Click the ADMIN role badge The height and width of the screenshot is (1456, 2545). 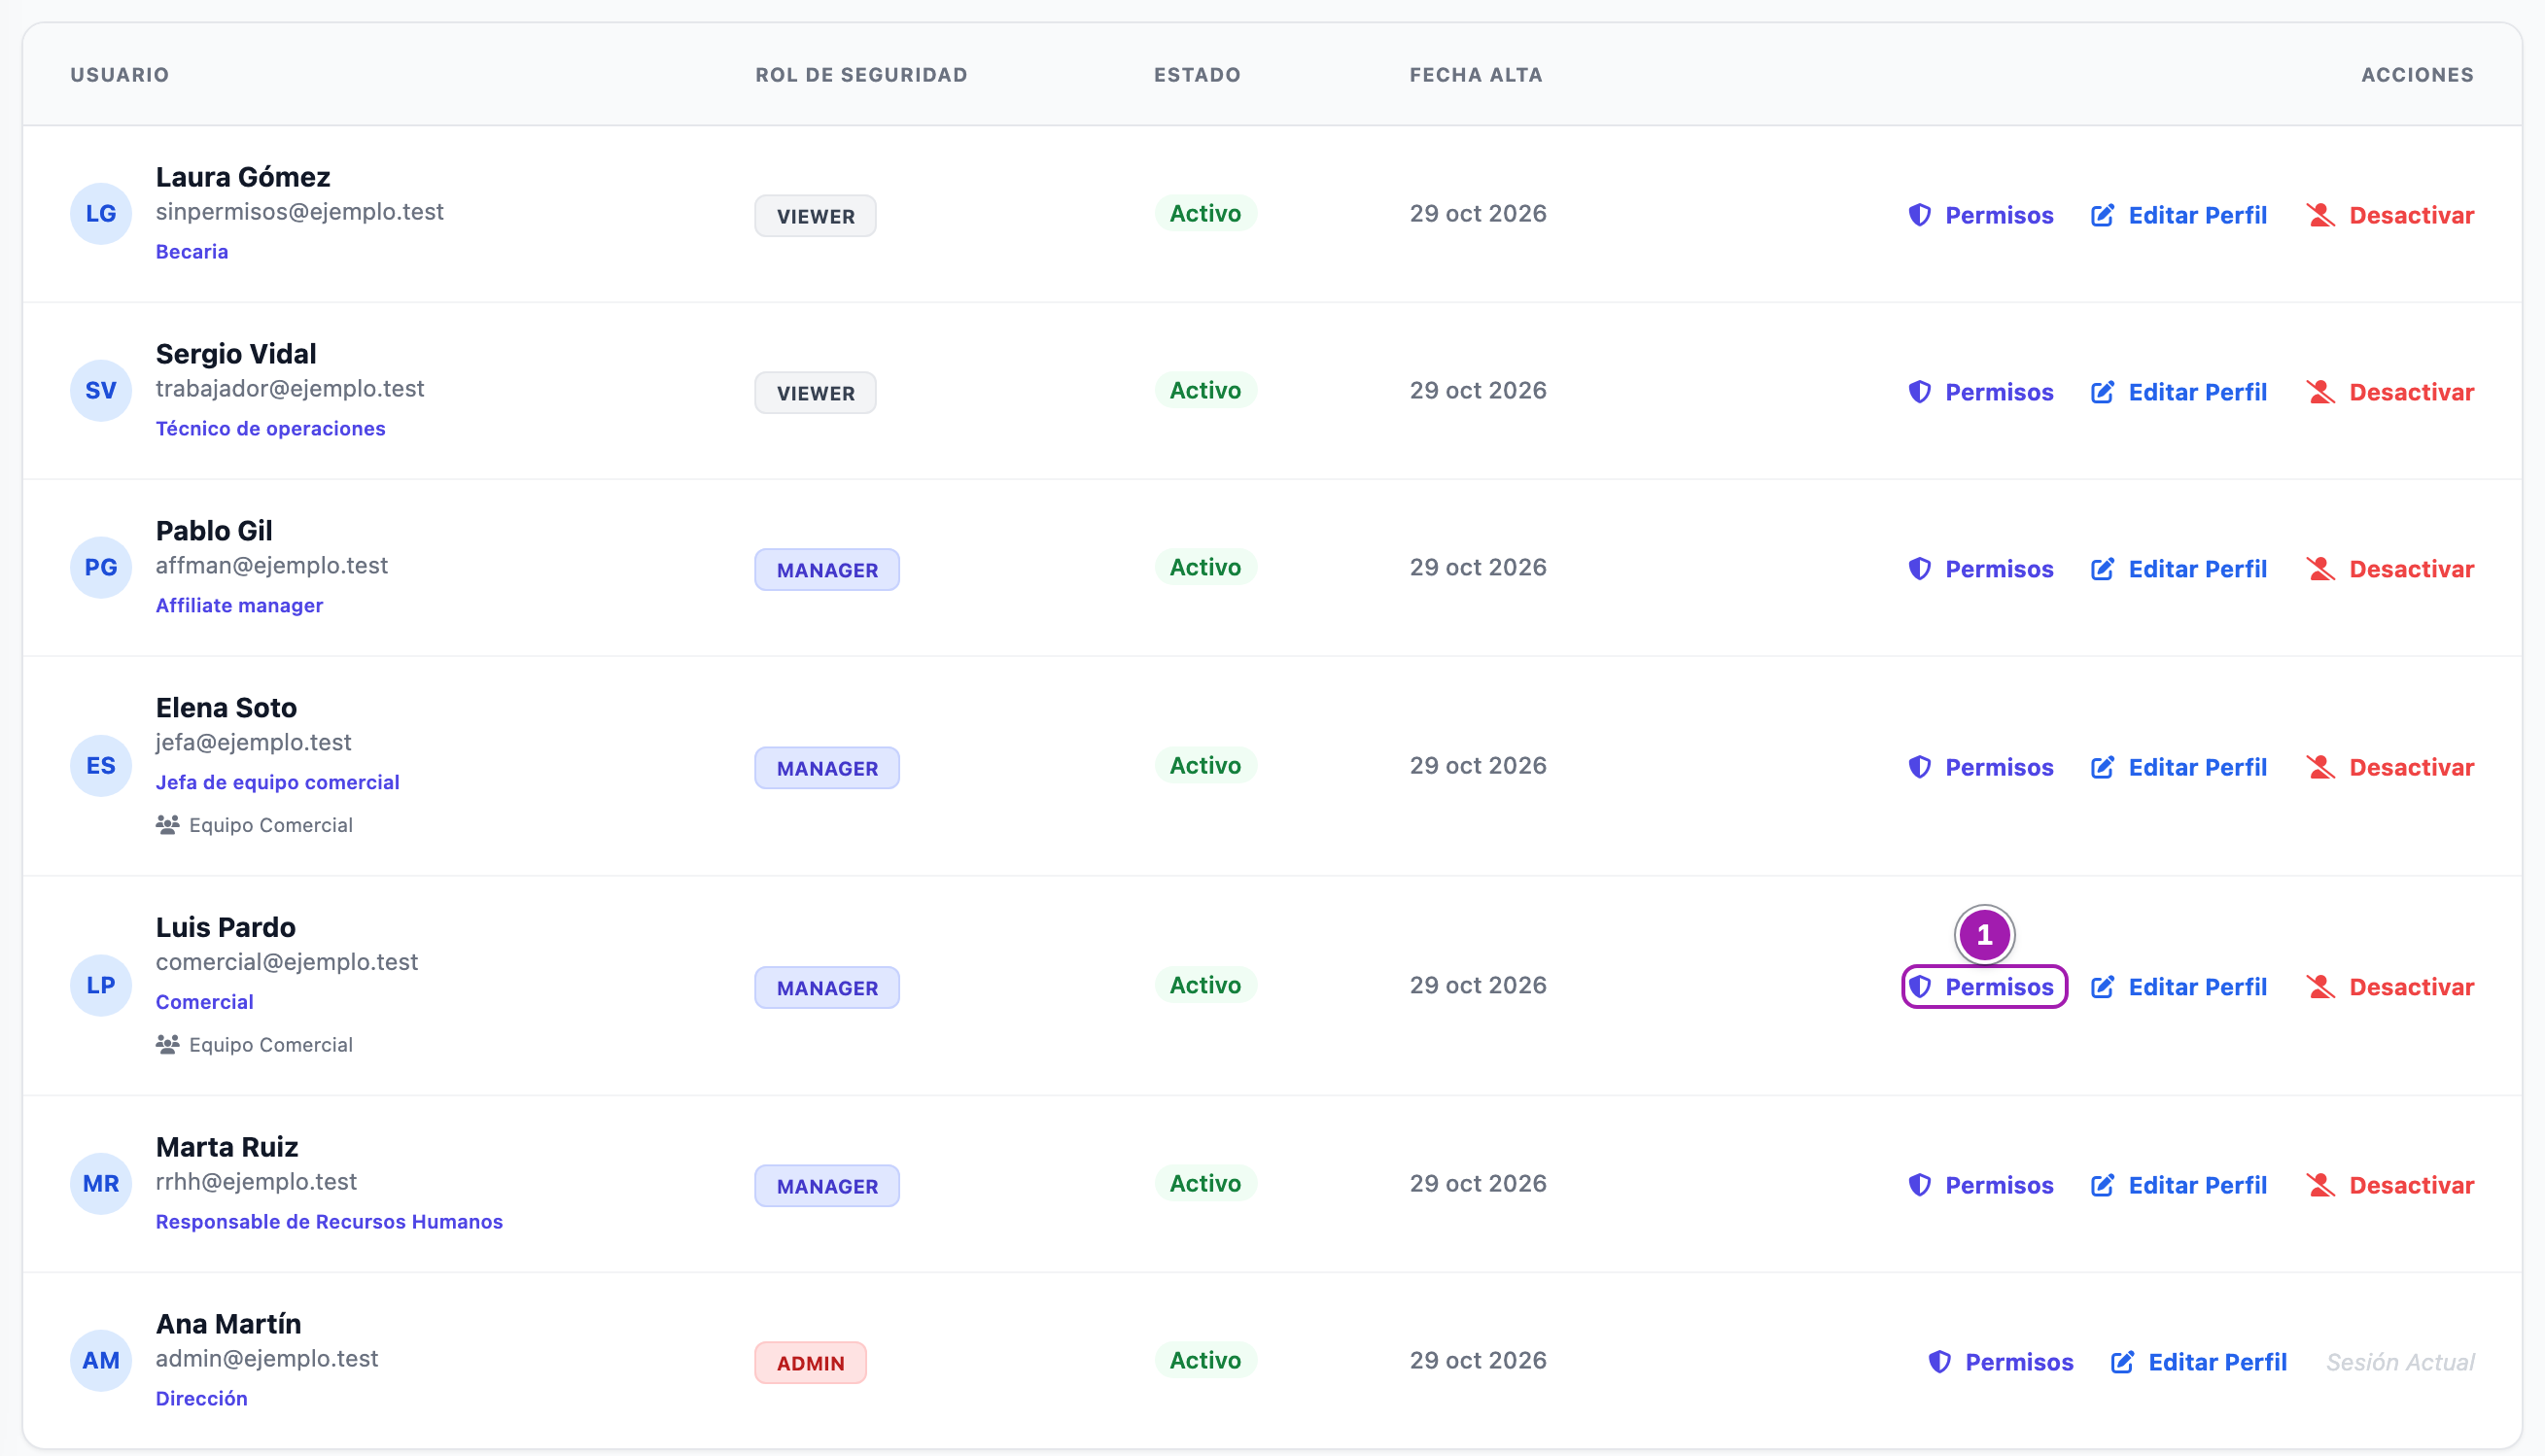pyautogui.click(x=810, y=1363)
